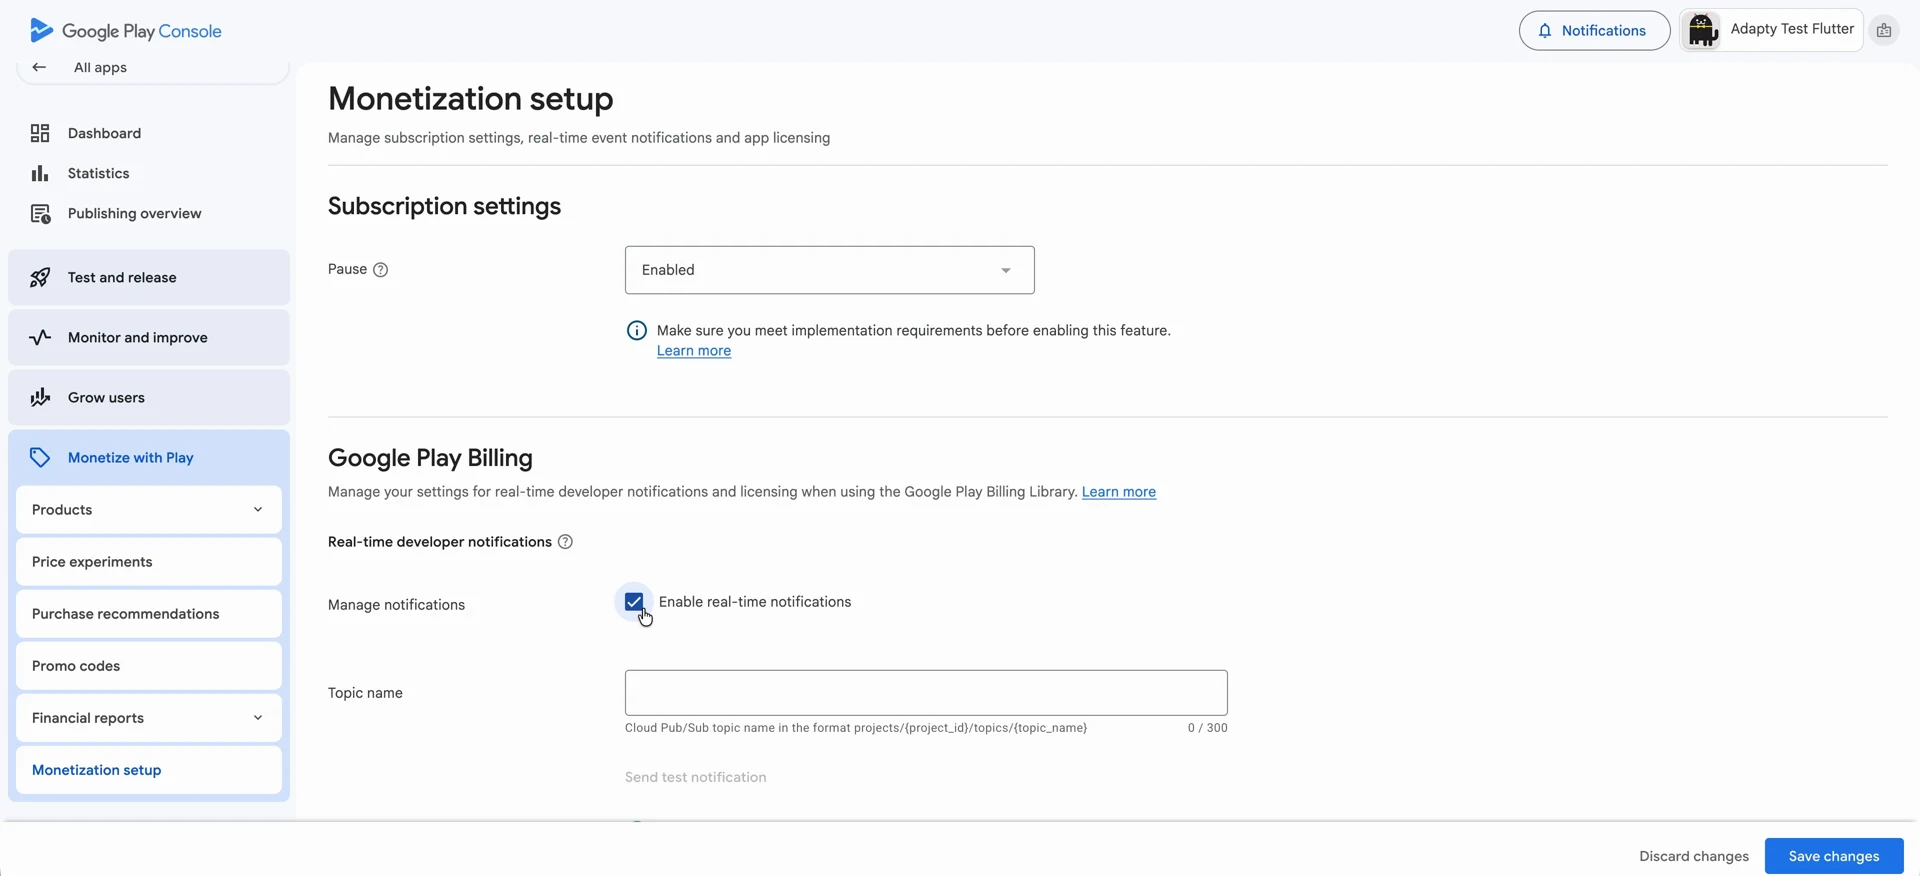Viewport: 1920px width, 876px height.
Task: Click the Manage notifications label
Action: pyautogui.click(x=396, y=605)
